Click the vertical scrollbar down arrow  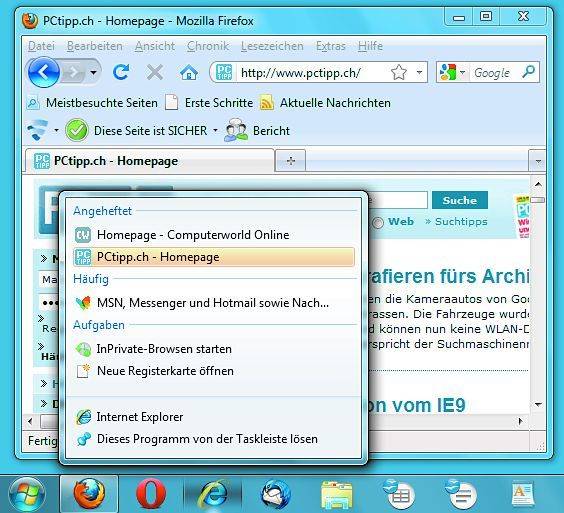pos(538,404)
